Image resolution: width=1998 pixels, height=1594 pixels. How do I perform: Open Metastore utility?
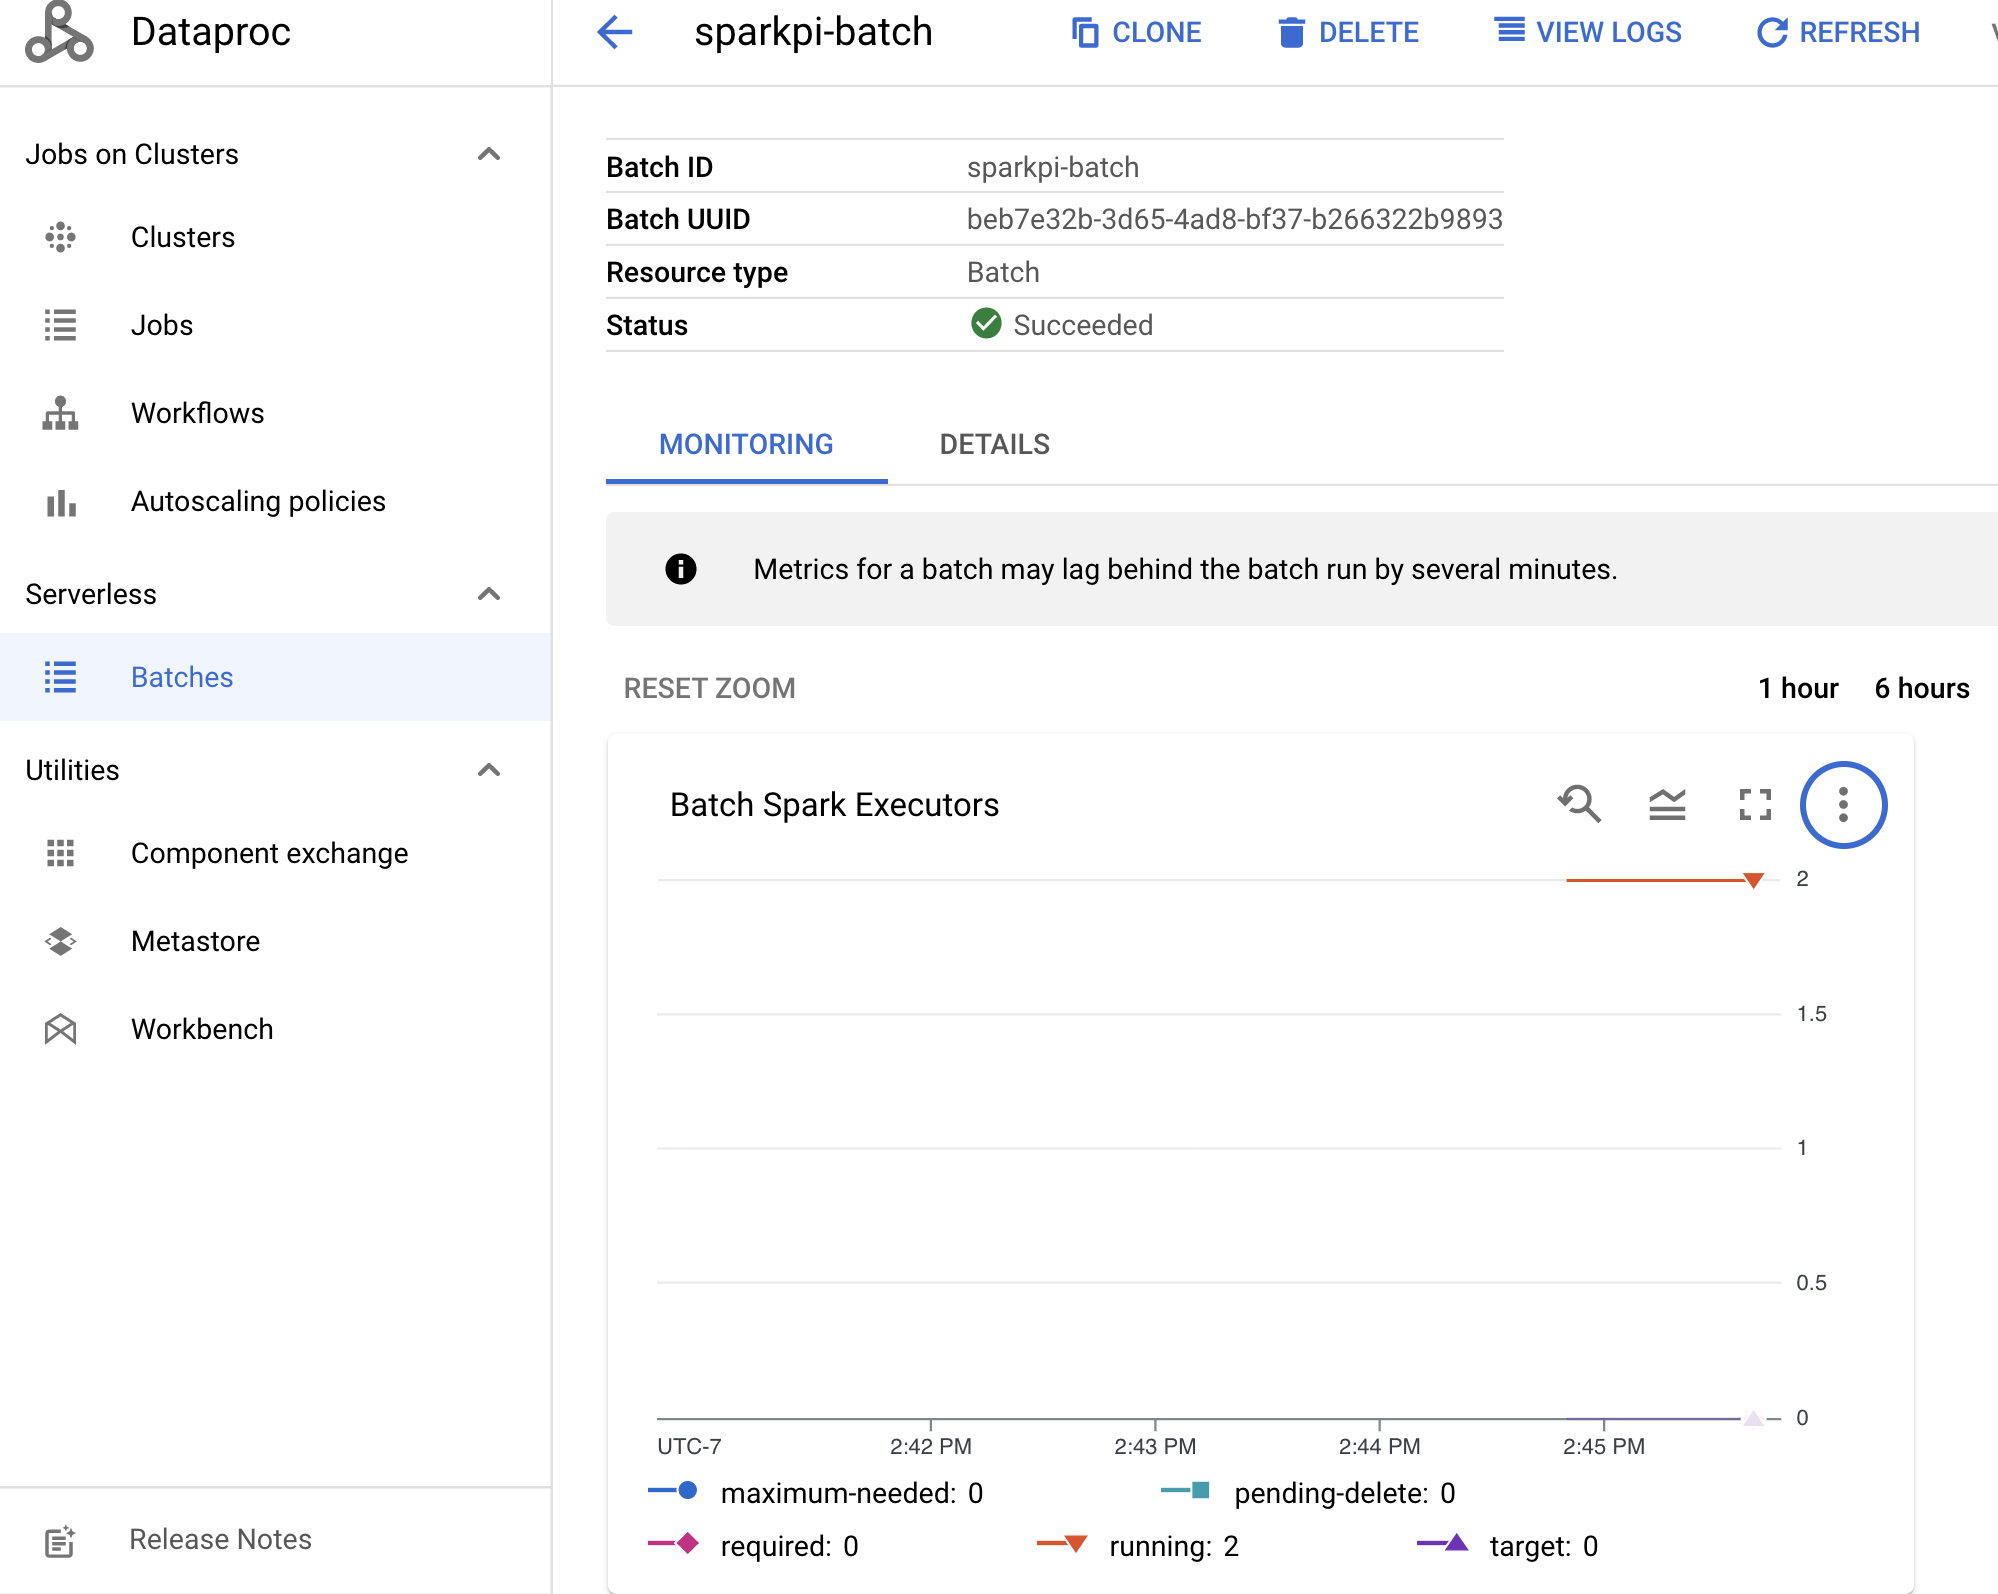[195, 941]
